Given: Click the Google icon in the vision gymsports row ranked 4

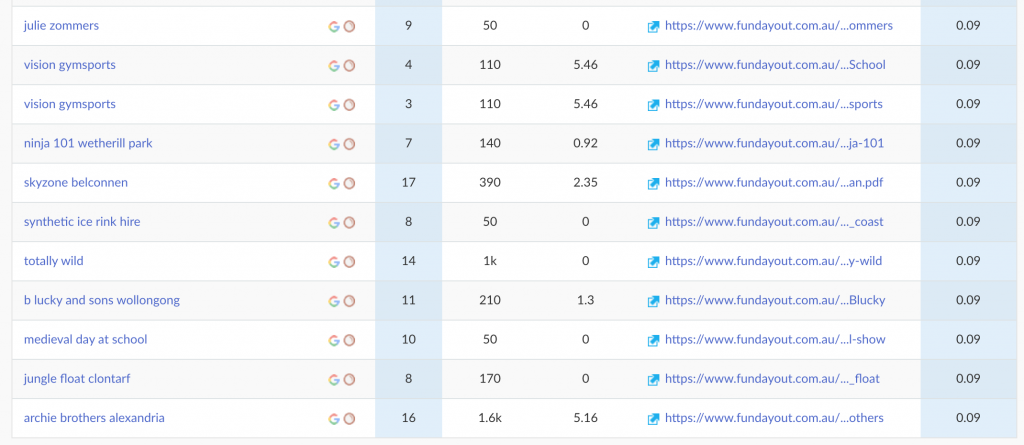Looking at the screenshot, I should [x=334, y=66].
